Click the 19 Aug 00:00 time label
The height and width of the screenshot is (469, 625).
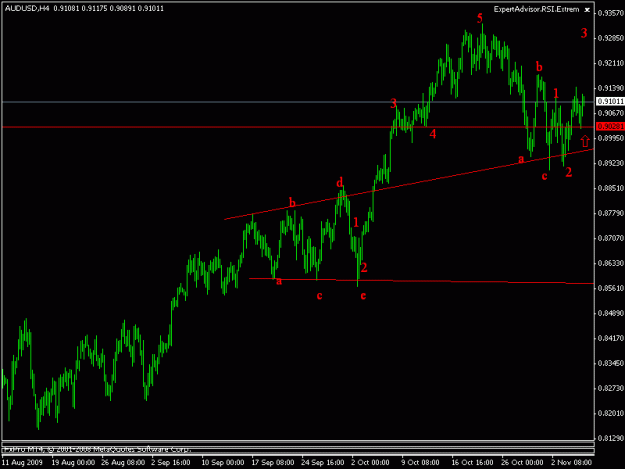(x=73, y=463)
